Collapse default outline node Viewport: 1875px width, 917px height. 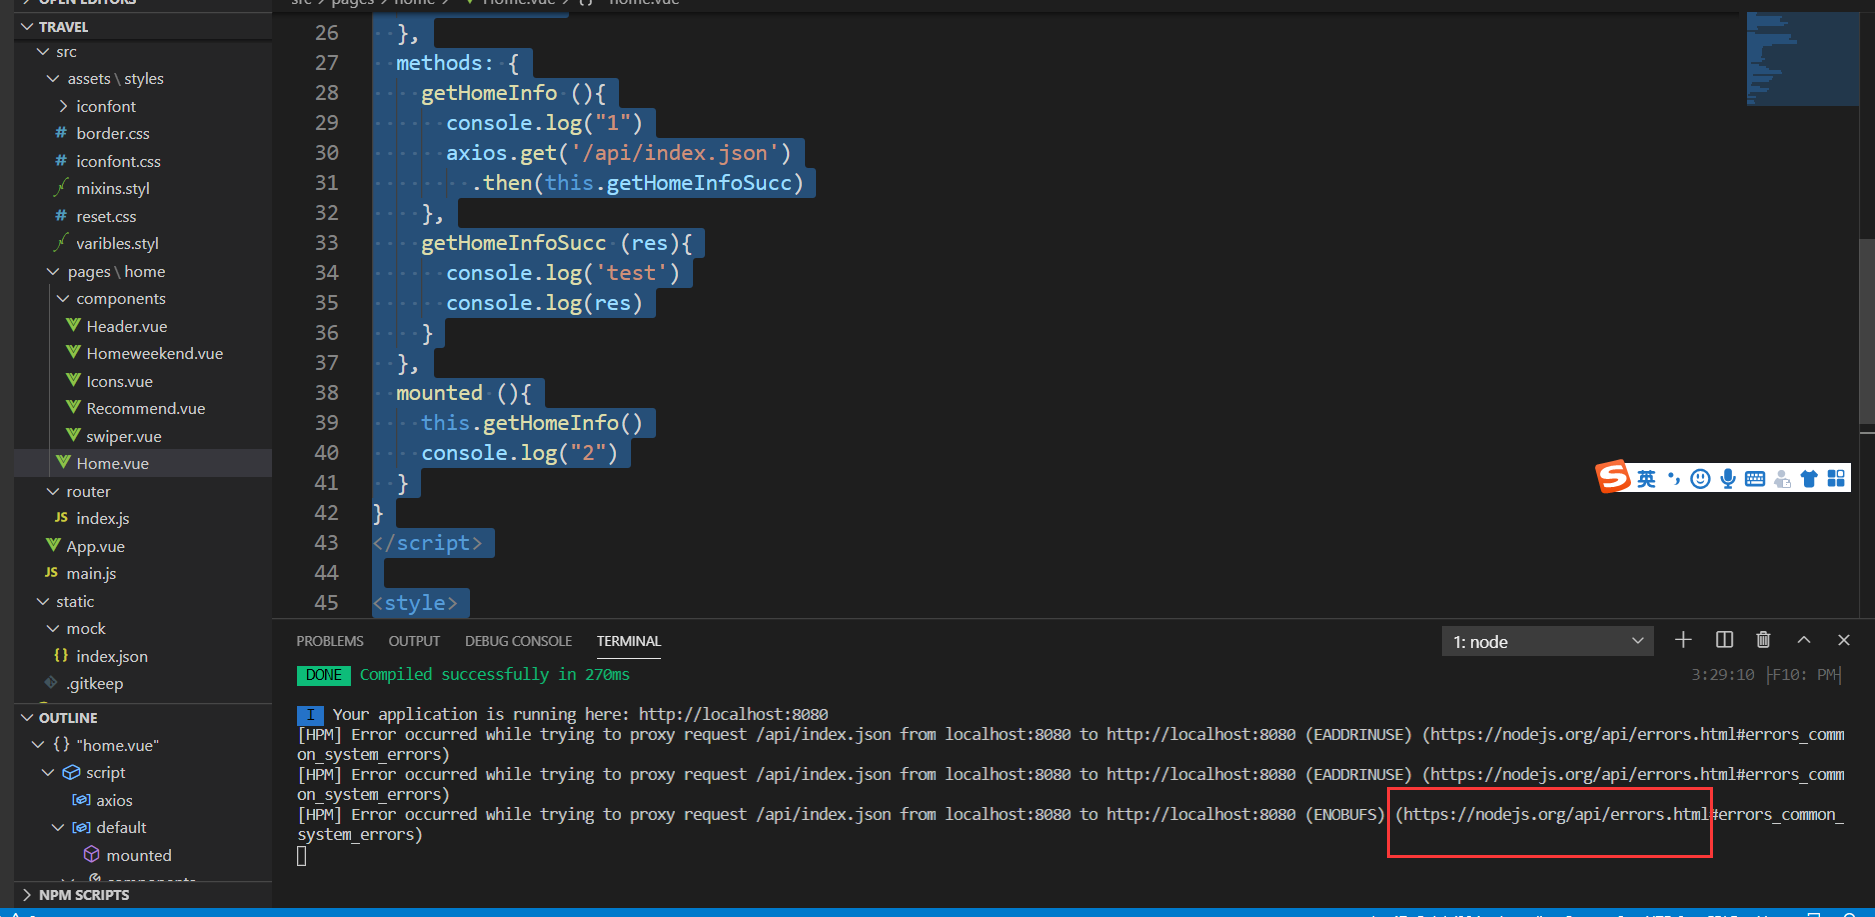point(58,827)
